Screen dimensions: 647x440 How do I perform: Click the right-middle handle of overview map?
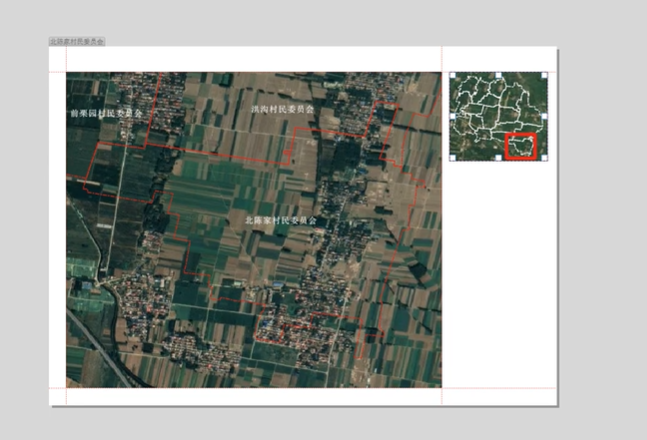pyautogui.click(x=545, y=116)
